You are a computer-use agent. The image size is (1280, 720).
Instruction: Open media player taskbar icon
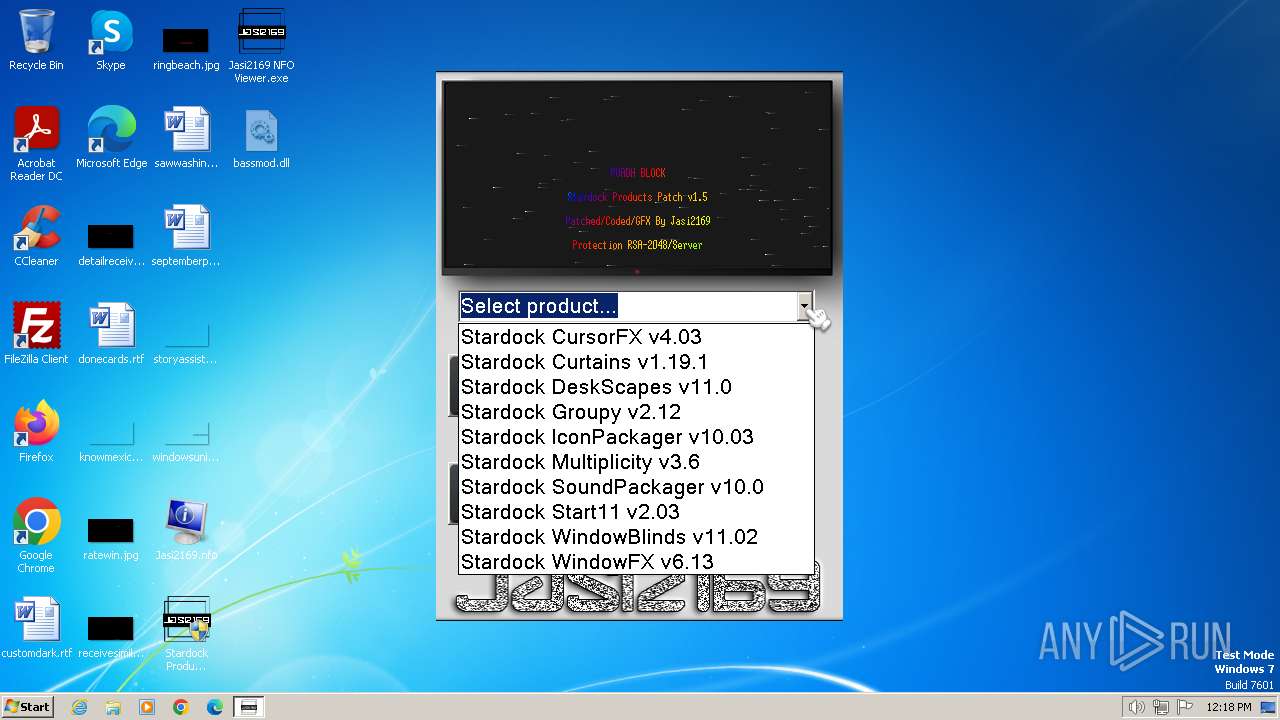point(147,707)
